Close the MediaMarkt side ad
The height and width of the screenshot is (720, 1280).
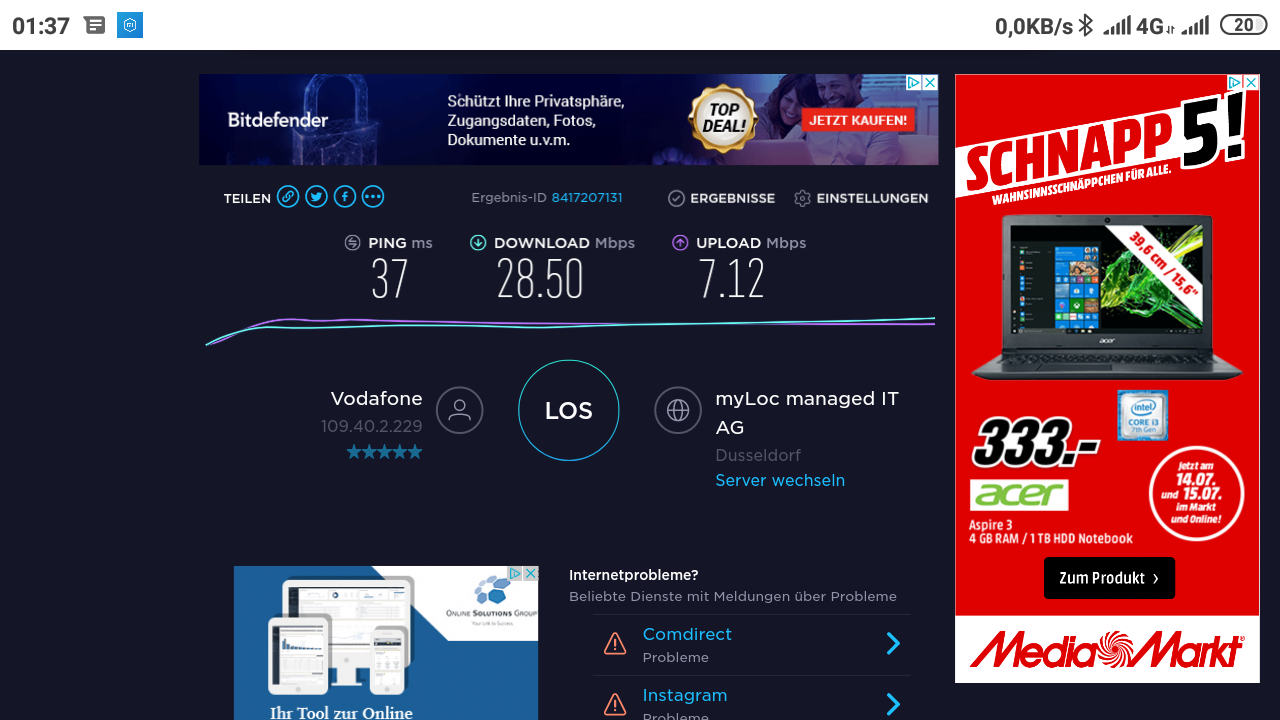pos(1251,83)
